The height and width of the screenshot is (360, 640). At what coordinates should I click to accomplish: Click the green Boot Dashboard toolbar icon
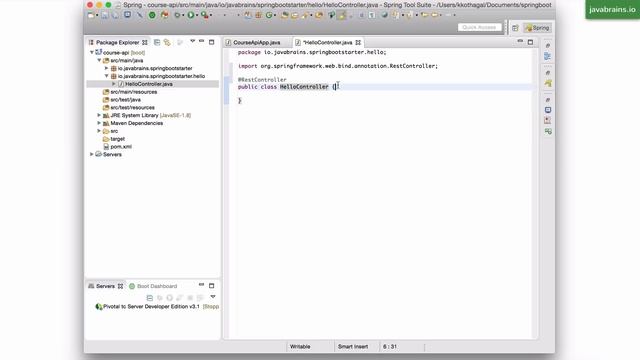(152, 15)
